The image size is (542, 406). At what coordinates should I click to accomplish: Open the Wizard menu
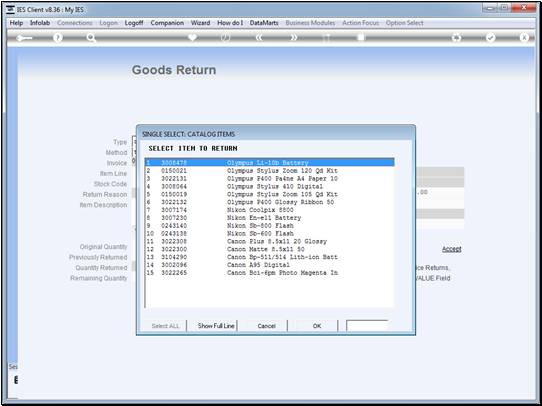tap(200, 23)
